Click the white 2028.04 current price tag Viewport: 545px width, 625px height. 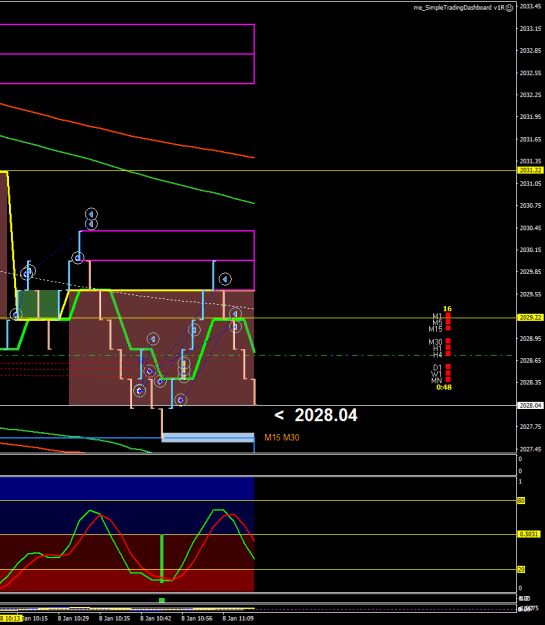coord(530,405)
